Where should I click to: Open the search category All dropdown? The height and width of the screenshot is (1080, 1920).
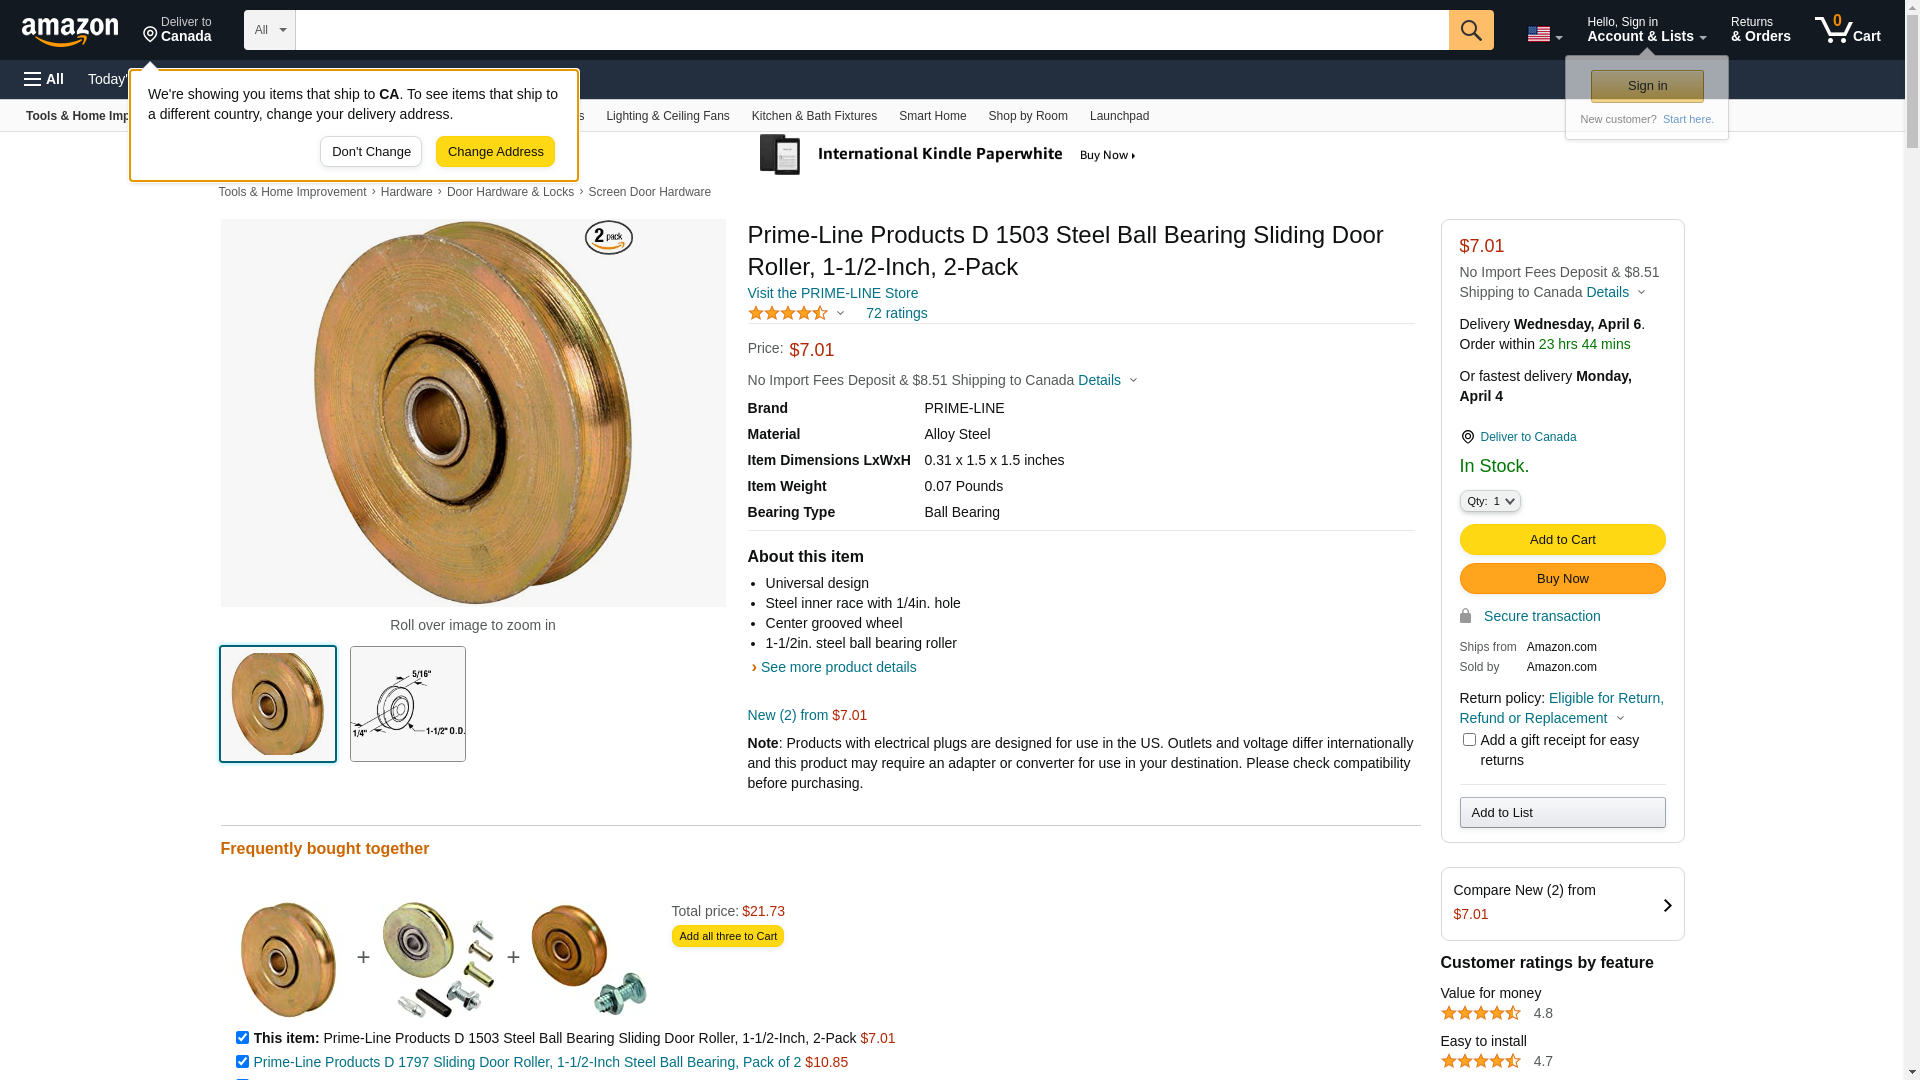[x=270, y=30]
